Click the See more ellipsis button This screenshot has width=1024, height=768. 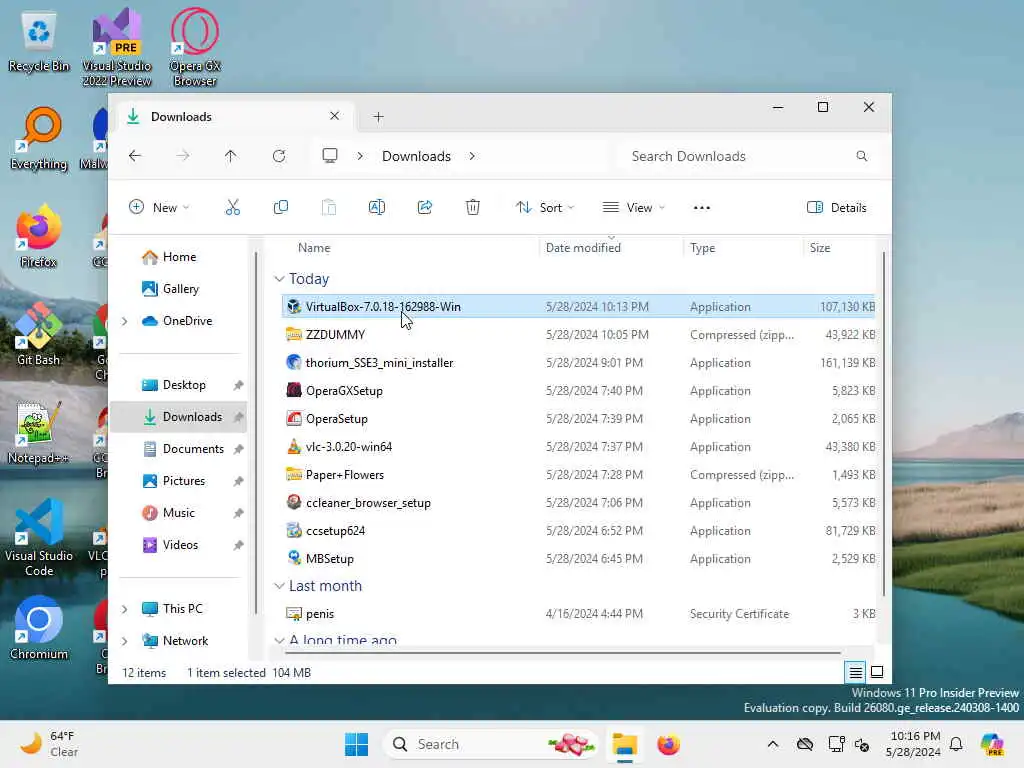(x=701, y=208)
